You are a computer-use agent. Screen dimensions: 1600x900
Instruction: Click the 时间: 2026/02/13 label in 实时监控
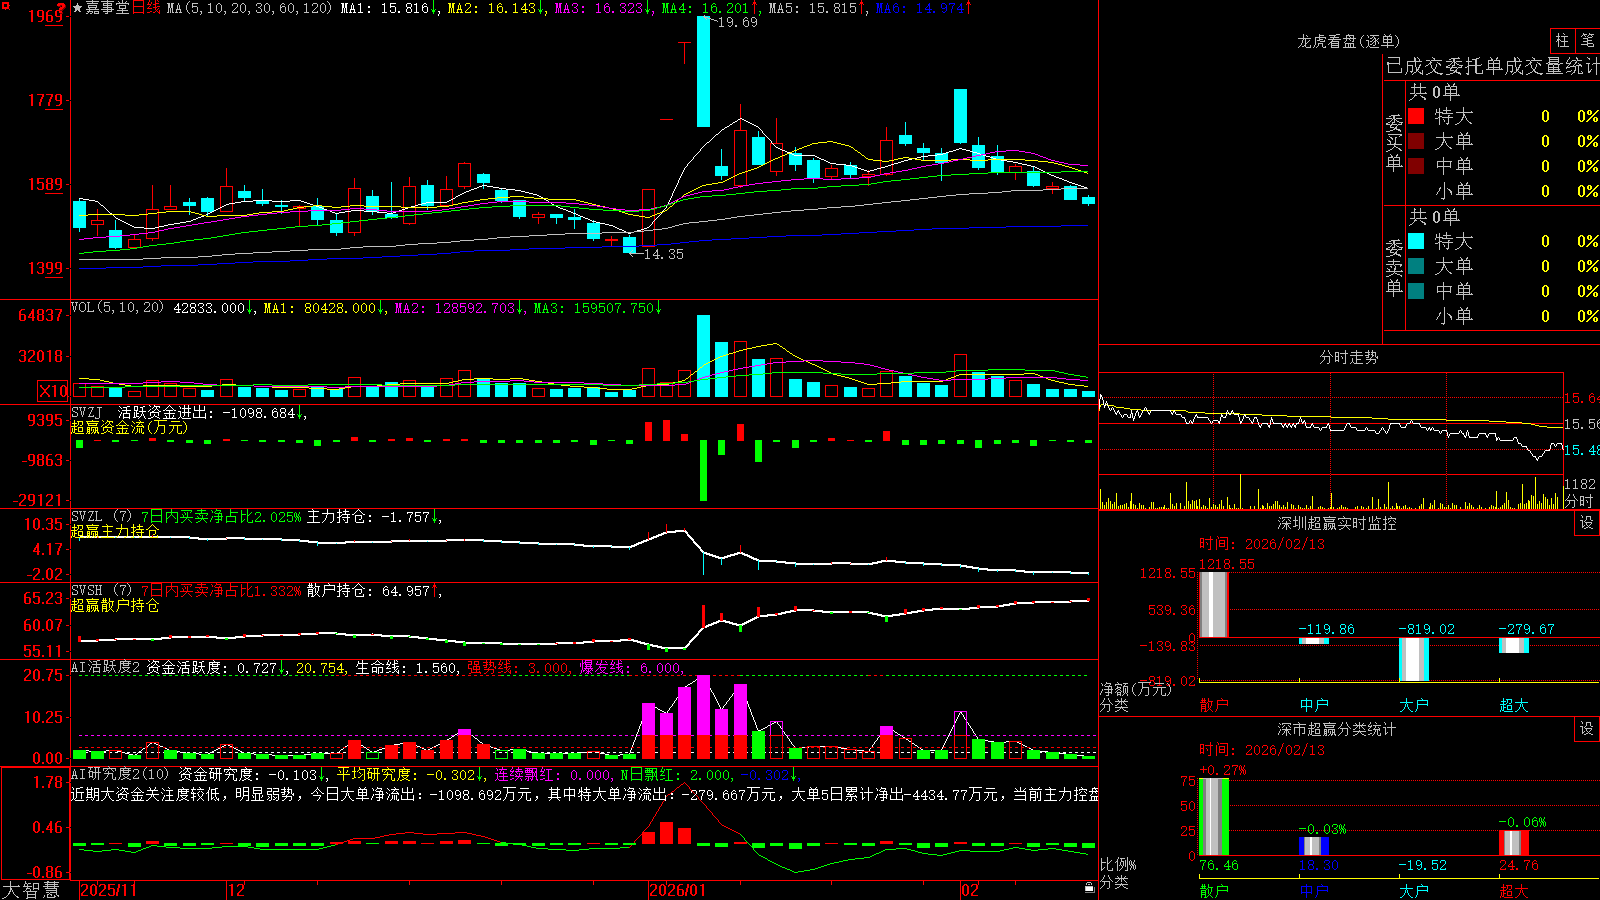coord(1262,544)
